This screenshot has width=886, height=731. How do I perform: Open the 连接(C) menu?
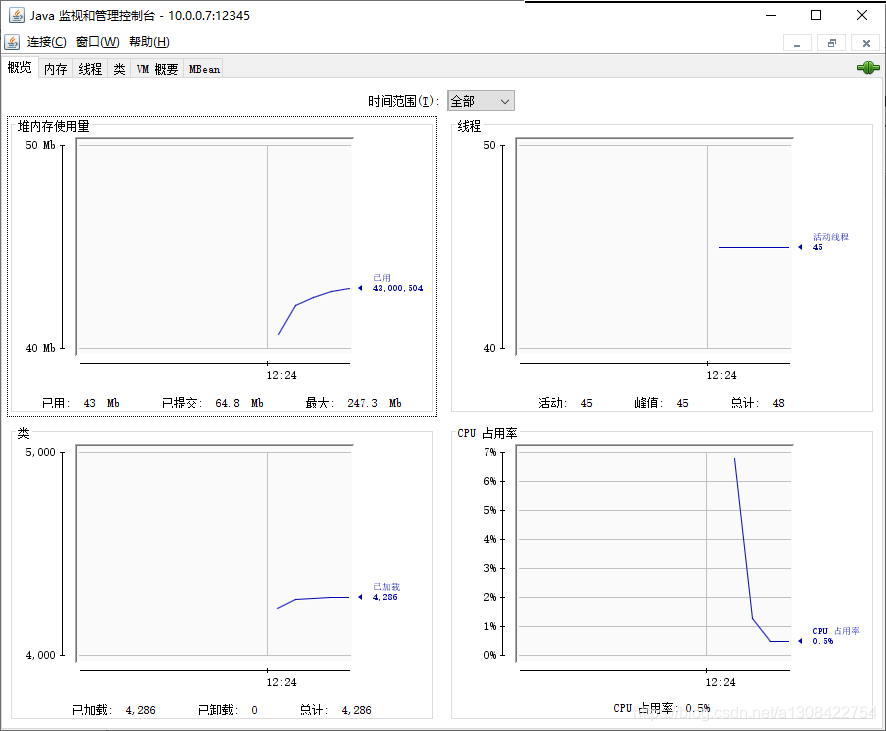click(x=46, y=42)
